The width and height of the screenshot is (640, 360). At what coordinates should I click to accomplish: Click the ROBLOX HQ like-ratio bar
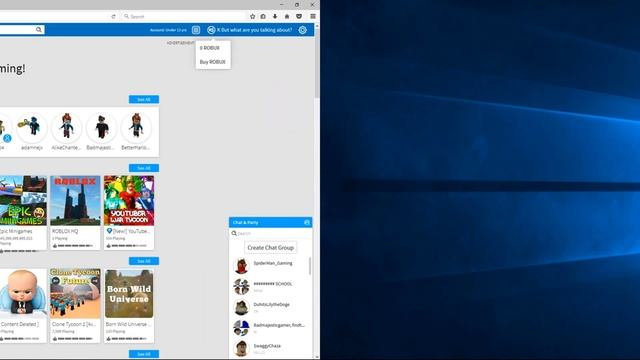pos(75,246)
